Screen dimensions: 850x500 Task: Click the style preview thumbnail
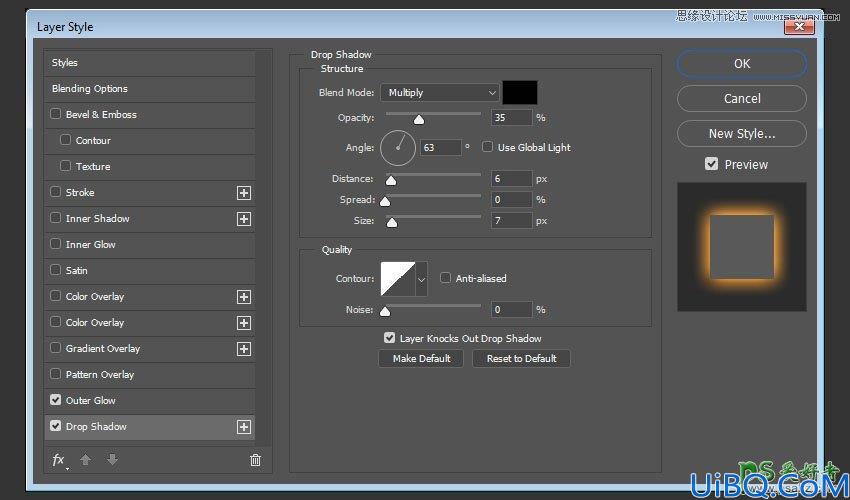coord(742,247)
